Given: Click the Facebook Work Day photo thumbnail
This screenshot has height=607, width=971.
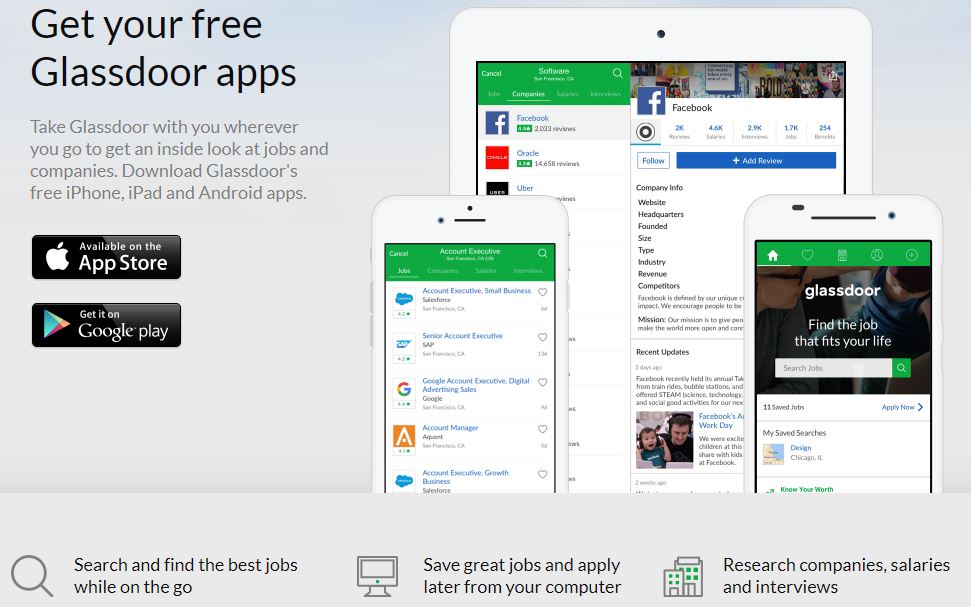Looking at the screenshot, I should point(664,440).
